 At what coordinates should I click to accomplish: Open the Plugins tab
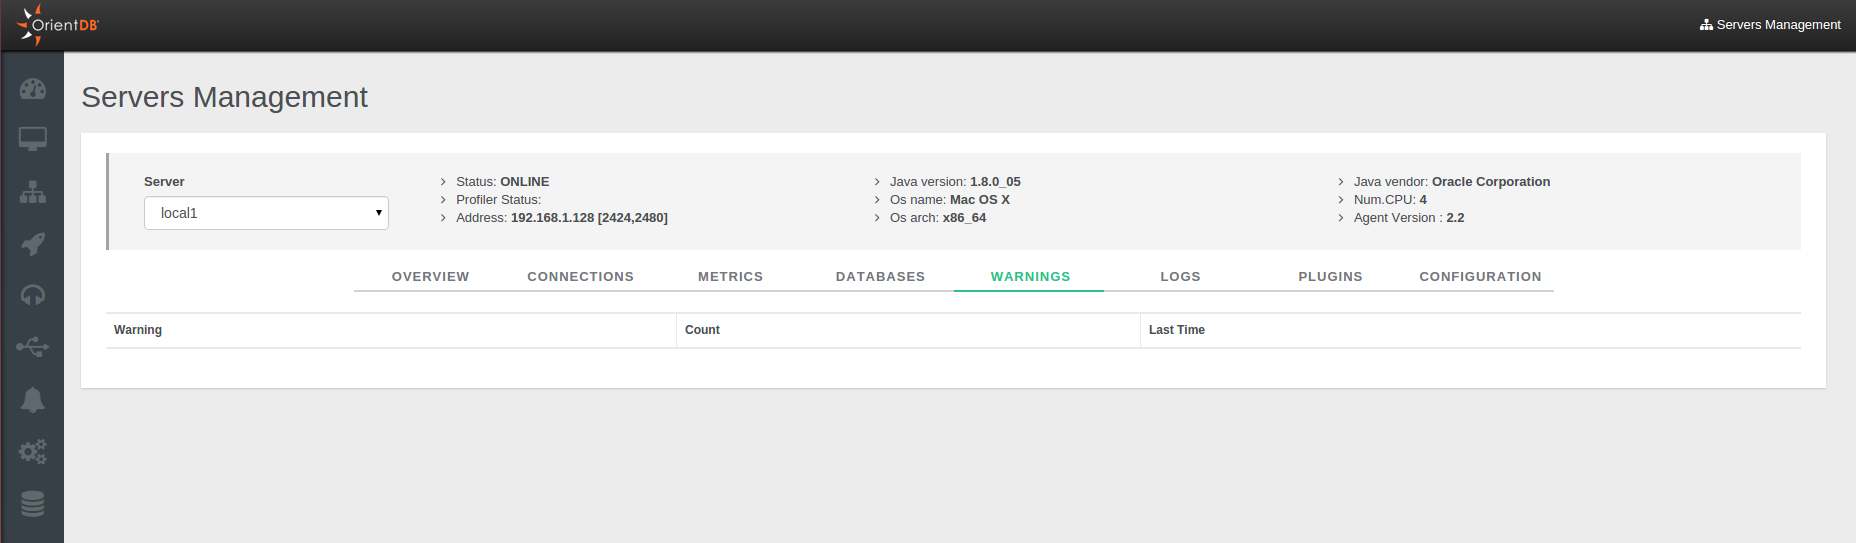(1330, 277)
